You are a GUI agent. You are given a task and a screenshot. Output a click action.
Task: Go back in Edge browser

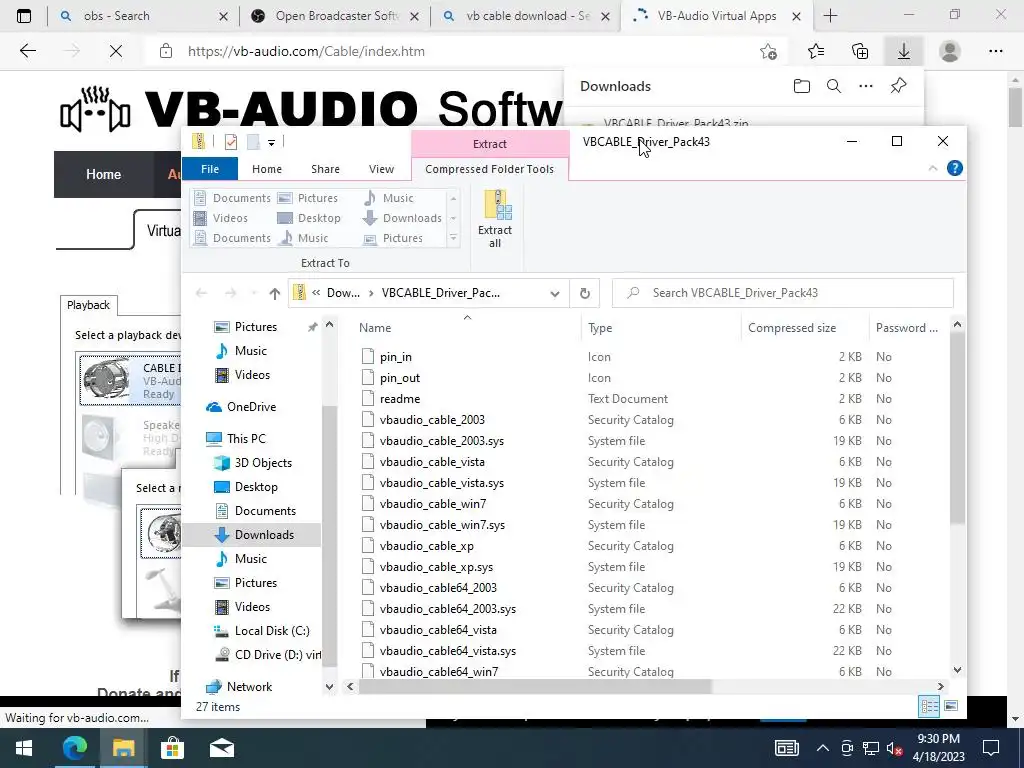tap(27, 51)
